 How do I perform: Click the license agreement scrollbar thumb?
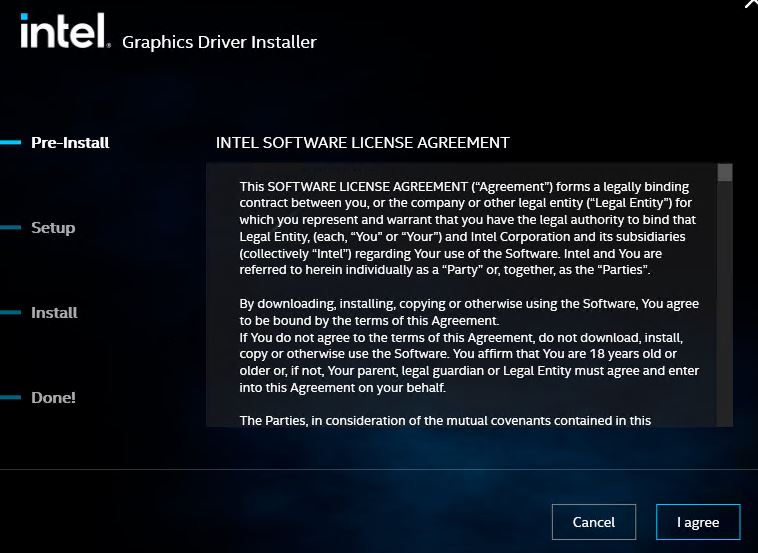coord(725,173)
